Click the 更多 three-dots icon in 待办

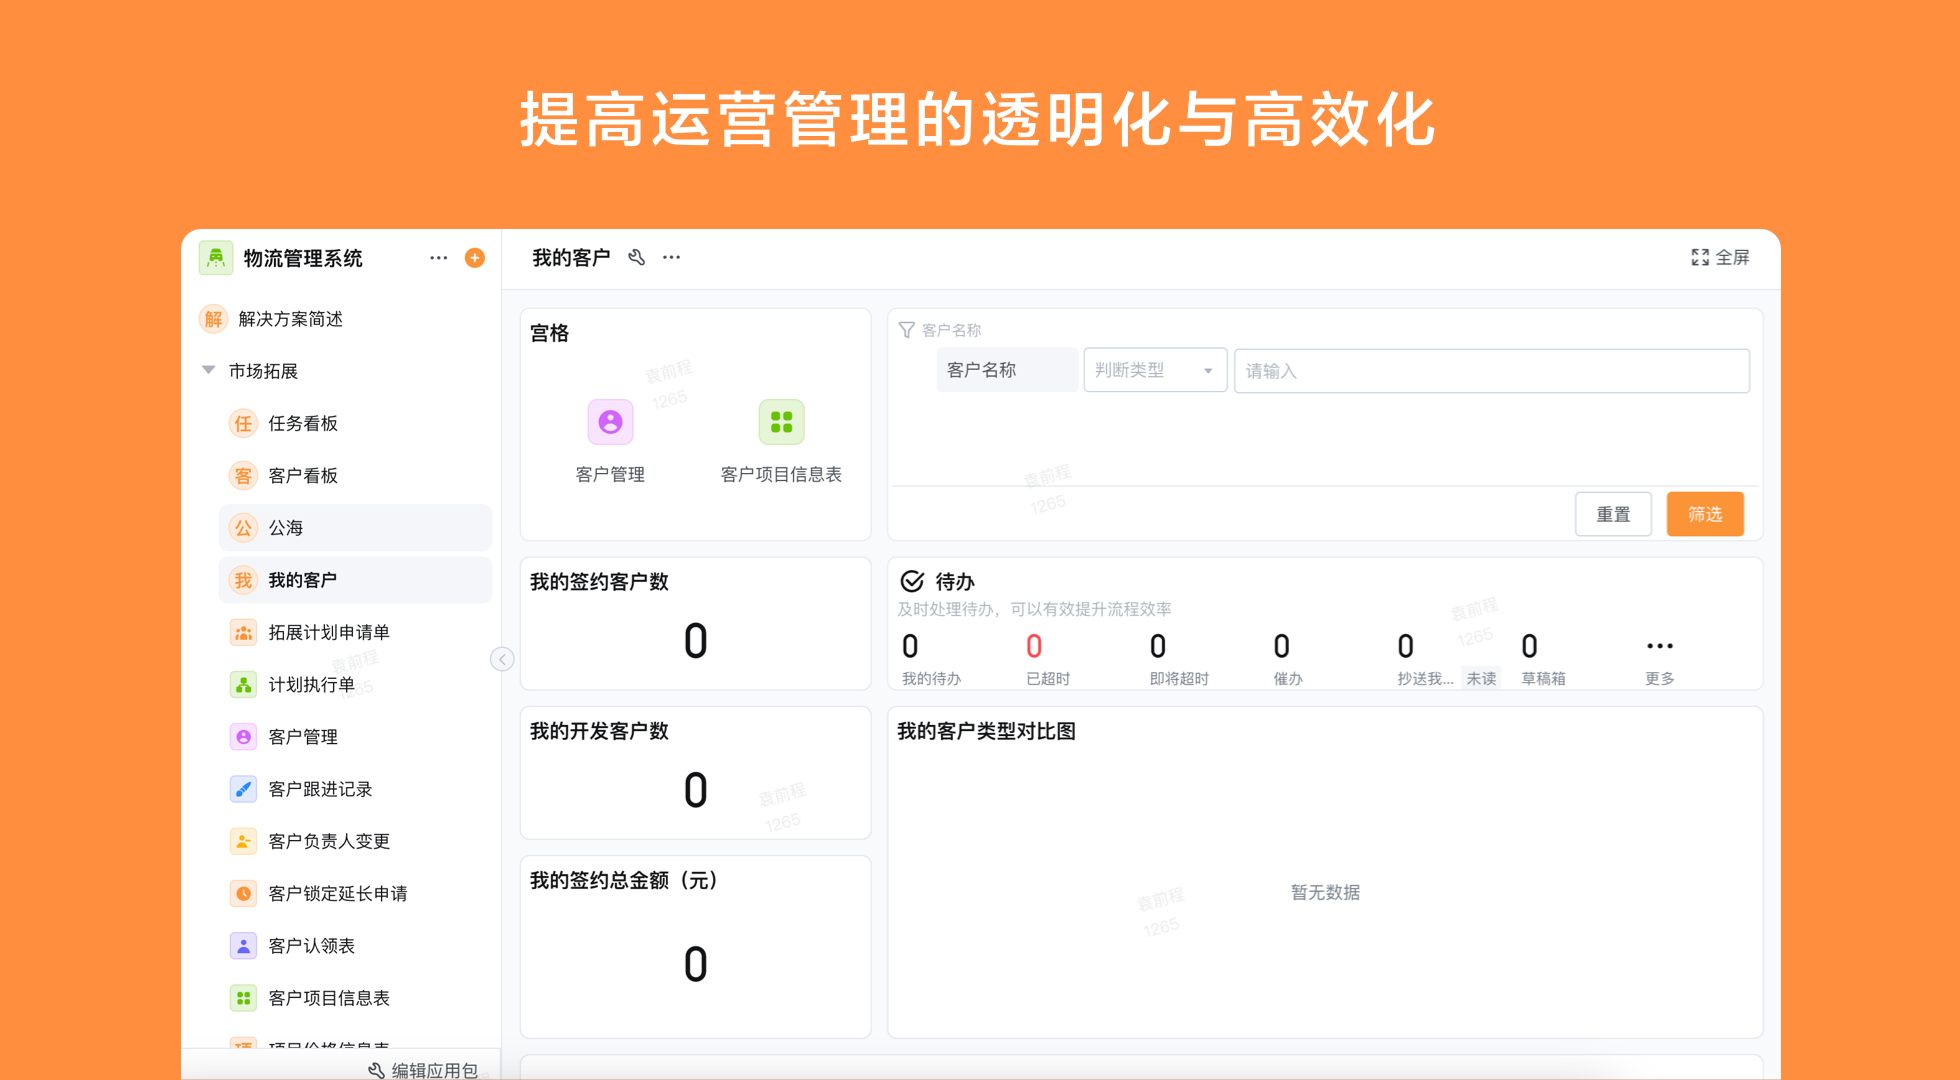click(x=1659, y=647)
